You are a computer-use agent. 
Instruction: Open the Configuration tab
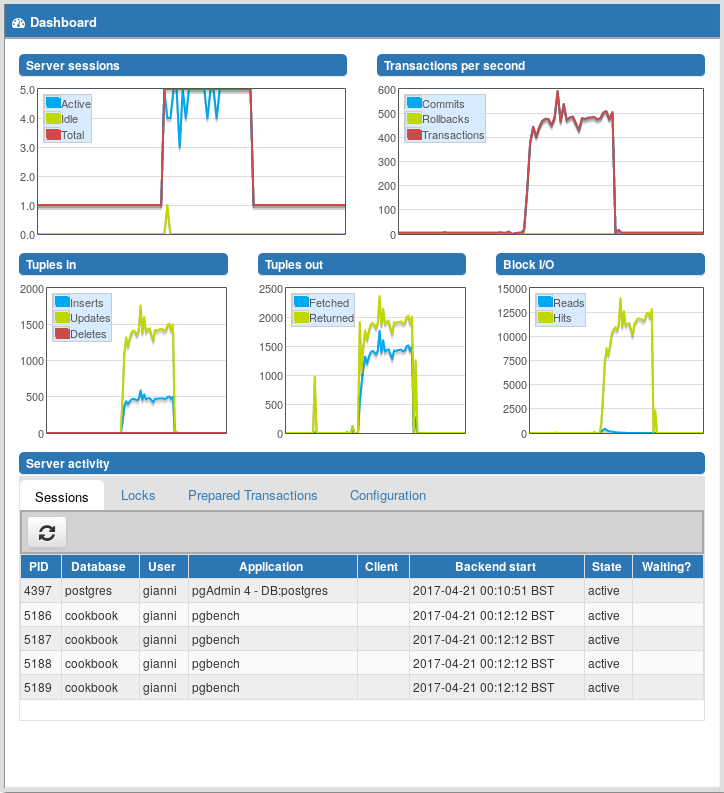pyautogui.click(x=388, y=496)
